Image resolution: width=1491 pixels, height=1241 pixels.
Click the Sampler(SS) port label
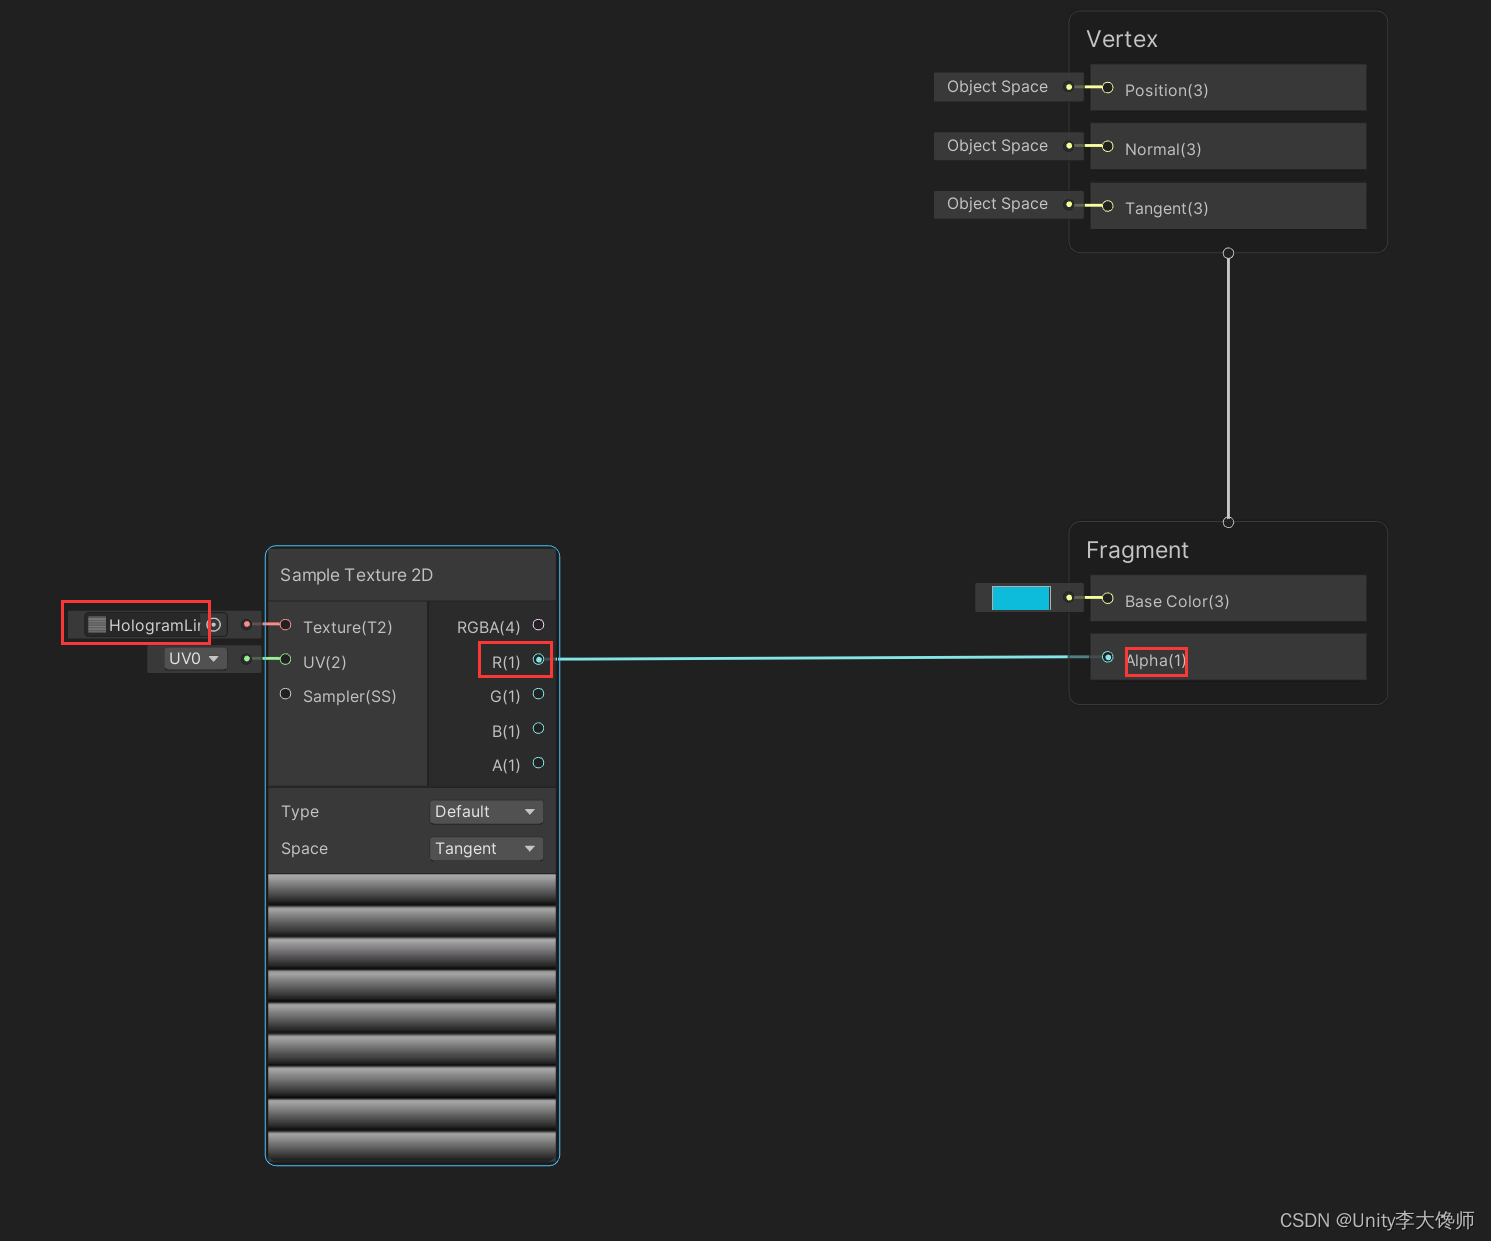point(349,696)
